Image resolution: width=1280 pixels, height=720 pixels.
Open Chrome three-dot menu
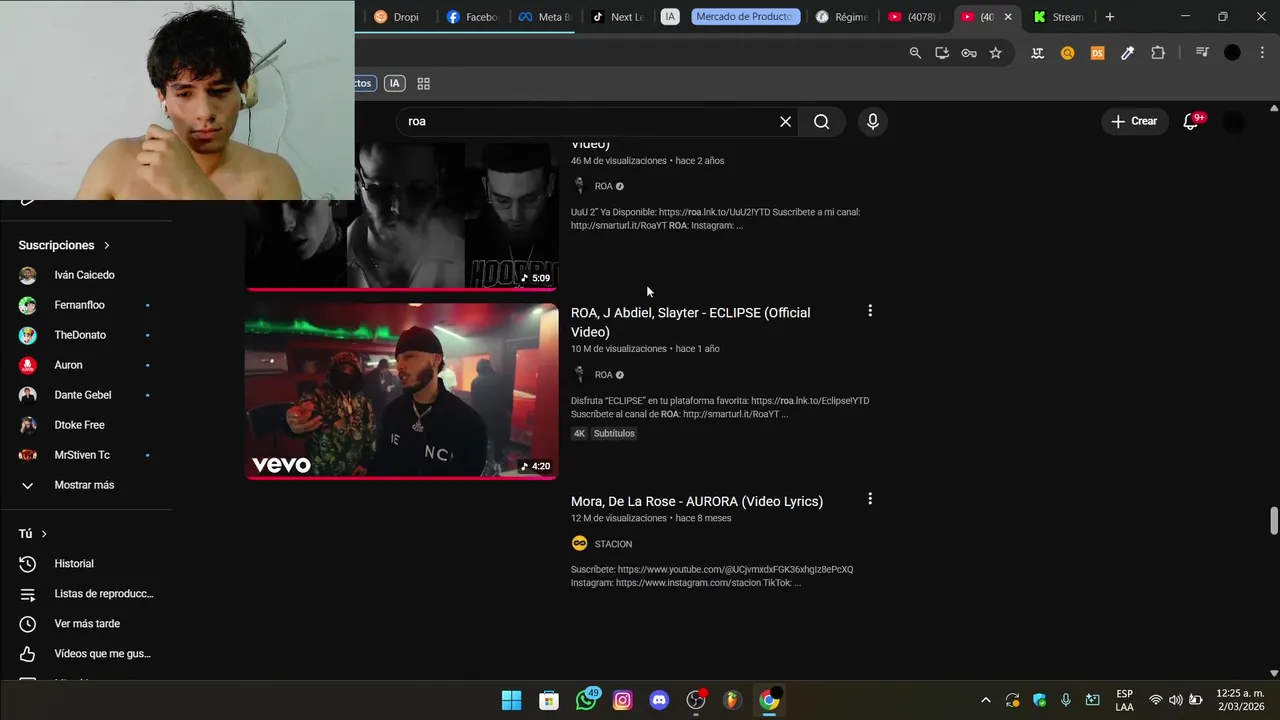1263,53
